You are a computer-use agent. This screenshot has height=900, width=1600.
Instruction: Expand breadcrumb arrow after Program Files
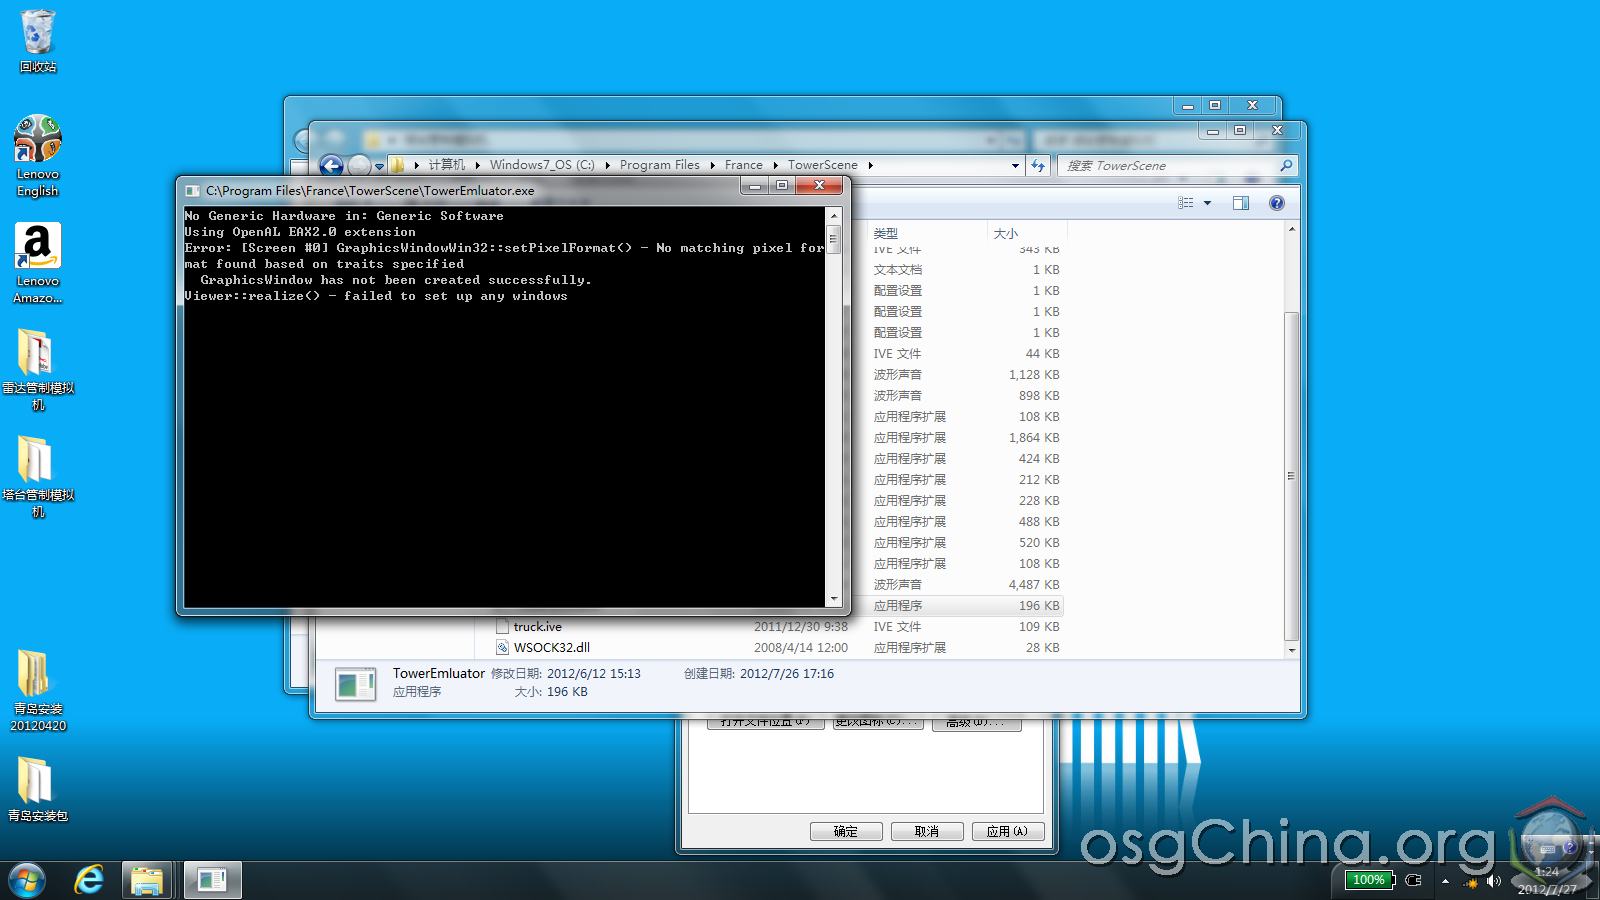tap(712, 165)
